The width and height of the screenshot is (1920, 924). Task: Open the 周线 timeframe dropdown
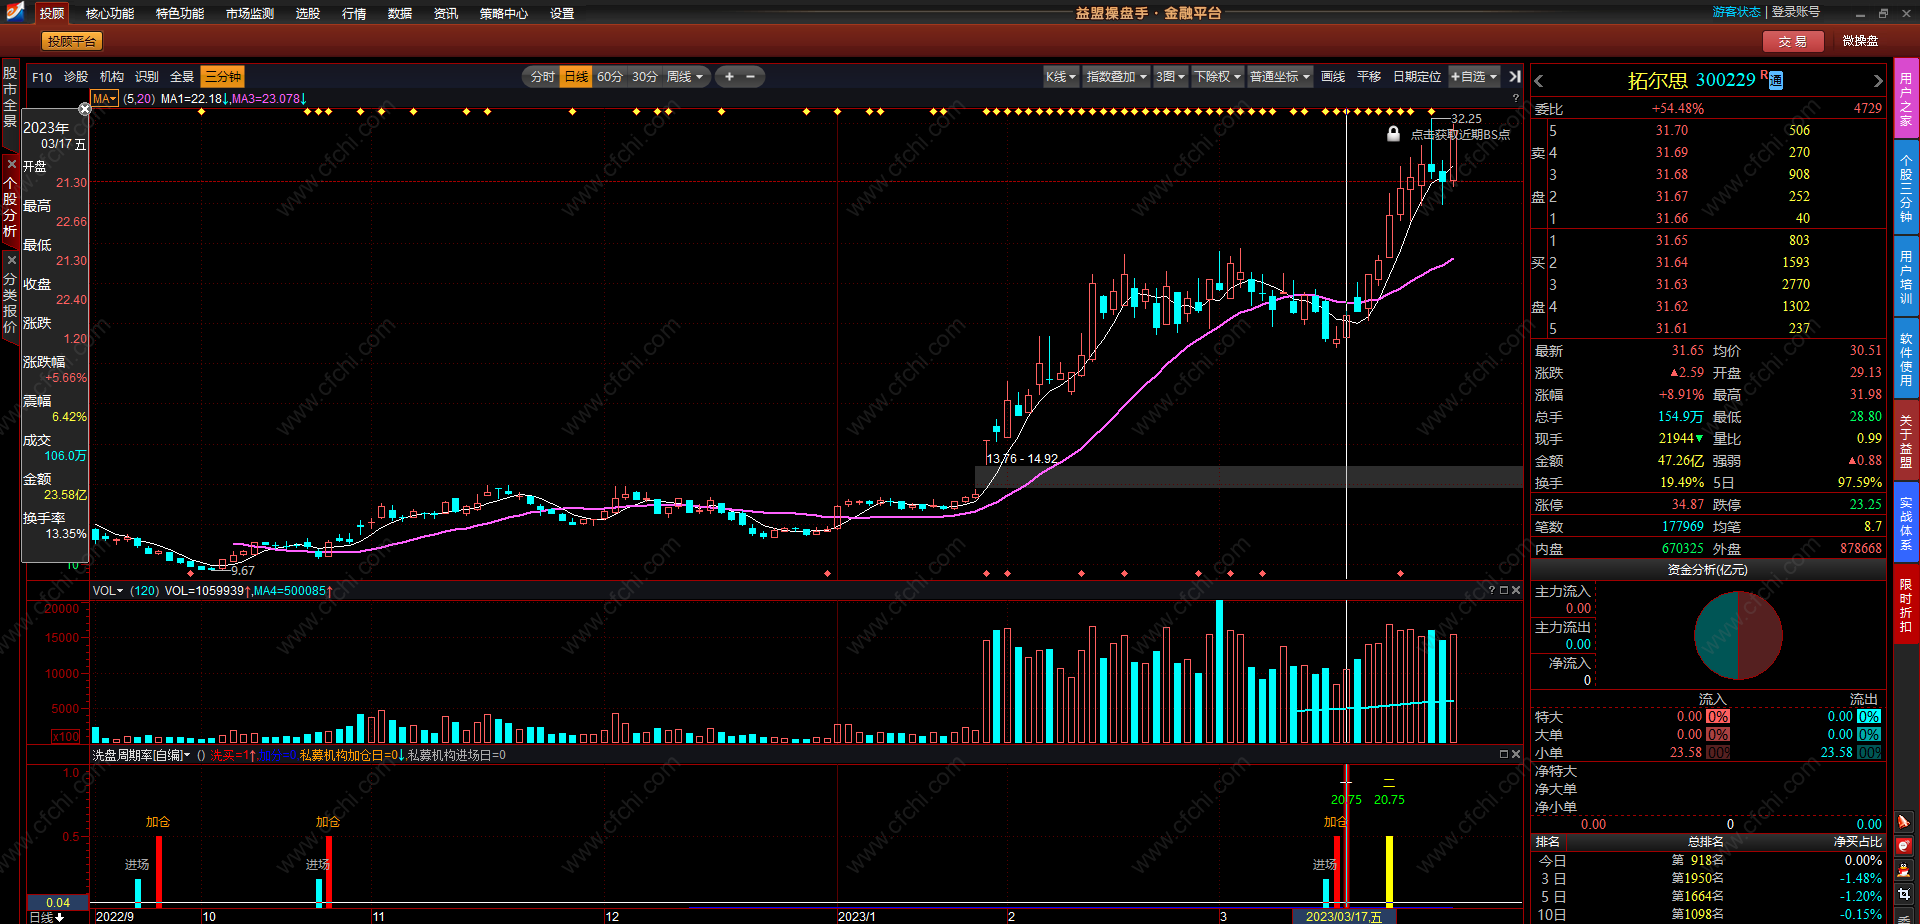pyautogui.click(x=685, y=76)
